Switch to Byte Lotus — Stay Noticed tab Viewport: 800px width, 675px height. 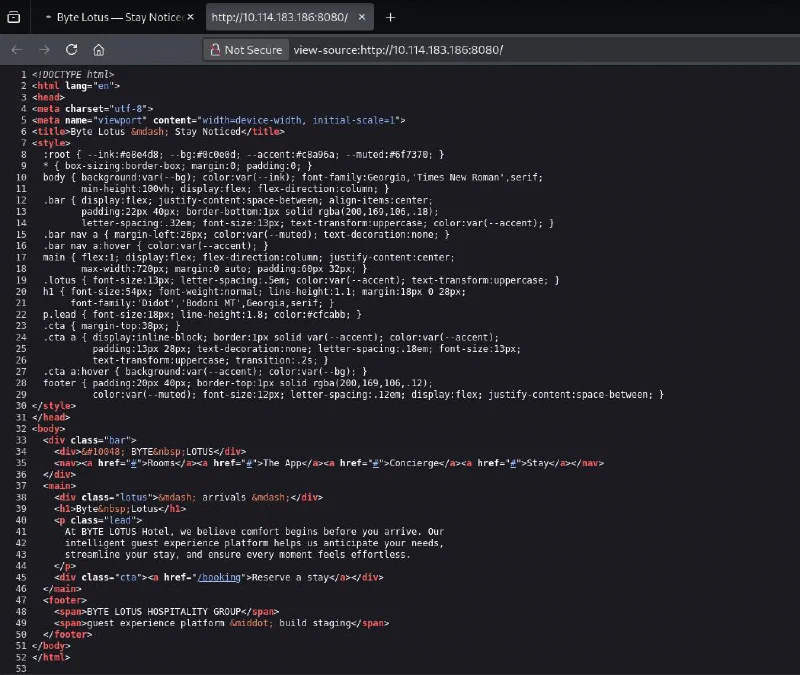[119, 17]
